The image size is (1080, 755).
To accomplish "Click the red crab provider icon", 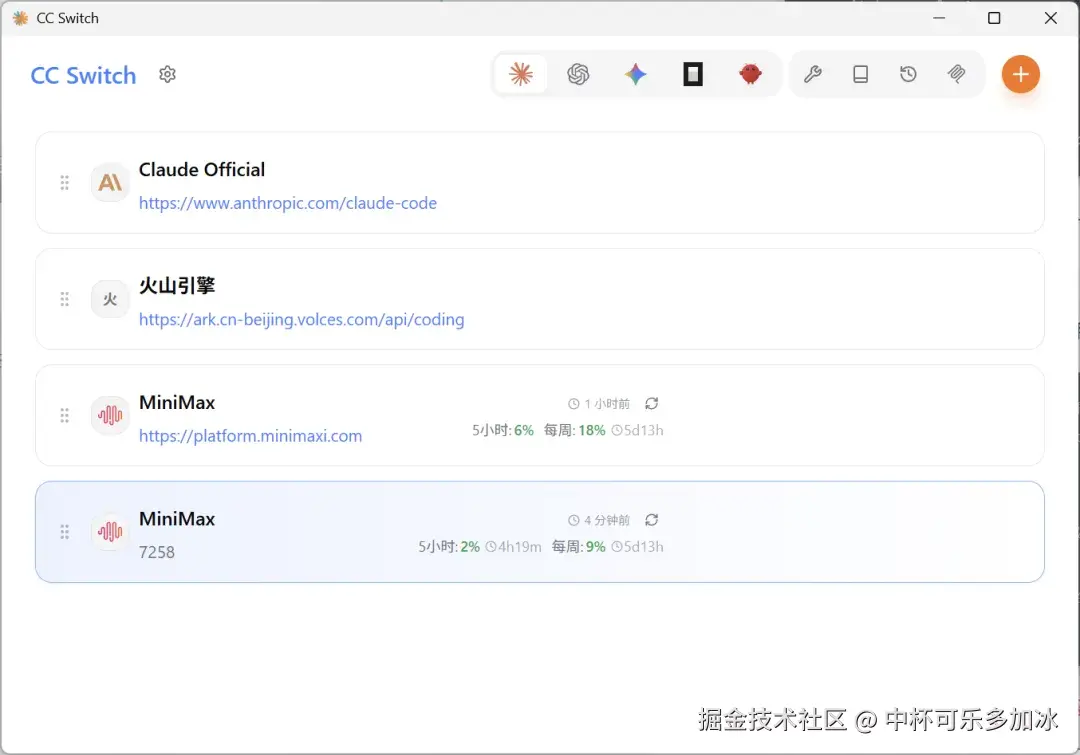I will coord(750,74).
